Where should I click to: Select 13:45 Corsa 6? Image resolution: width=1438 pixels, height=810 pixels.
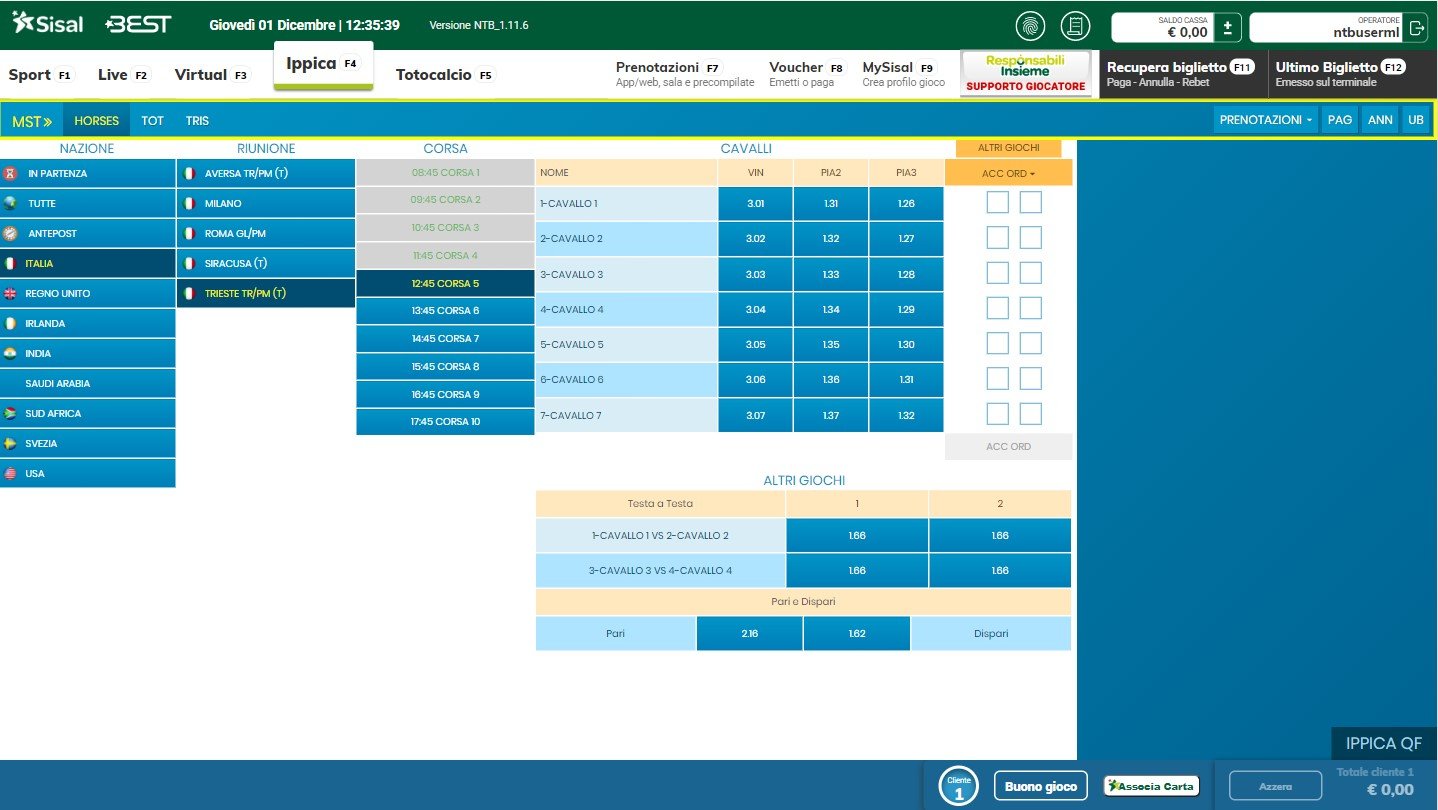tap(445, 311)
